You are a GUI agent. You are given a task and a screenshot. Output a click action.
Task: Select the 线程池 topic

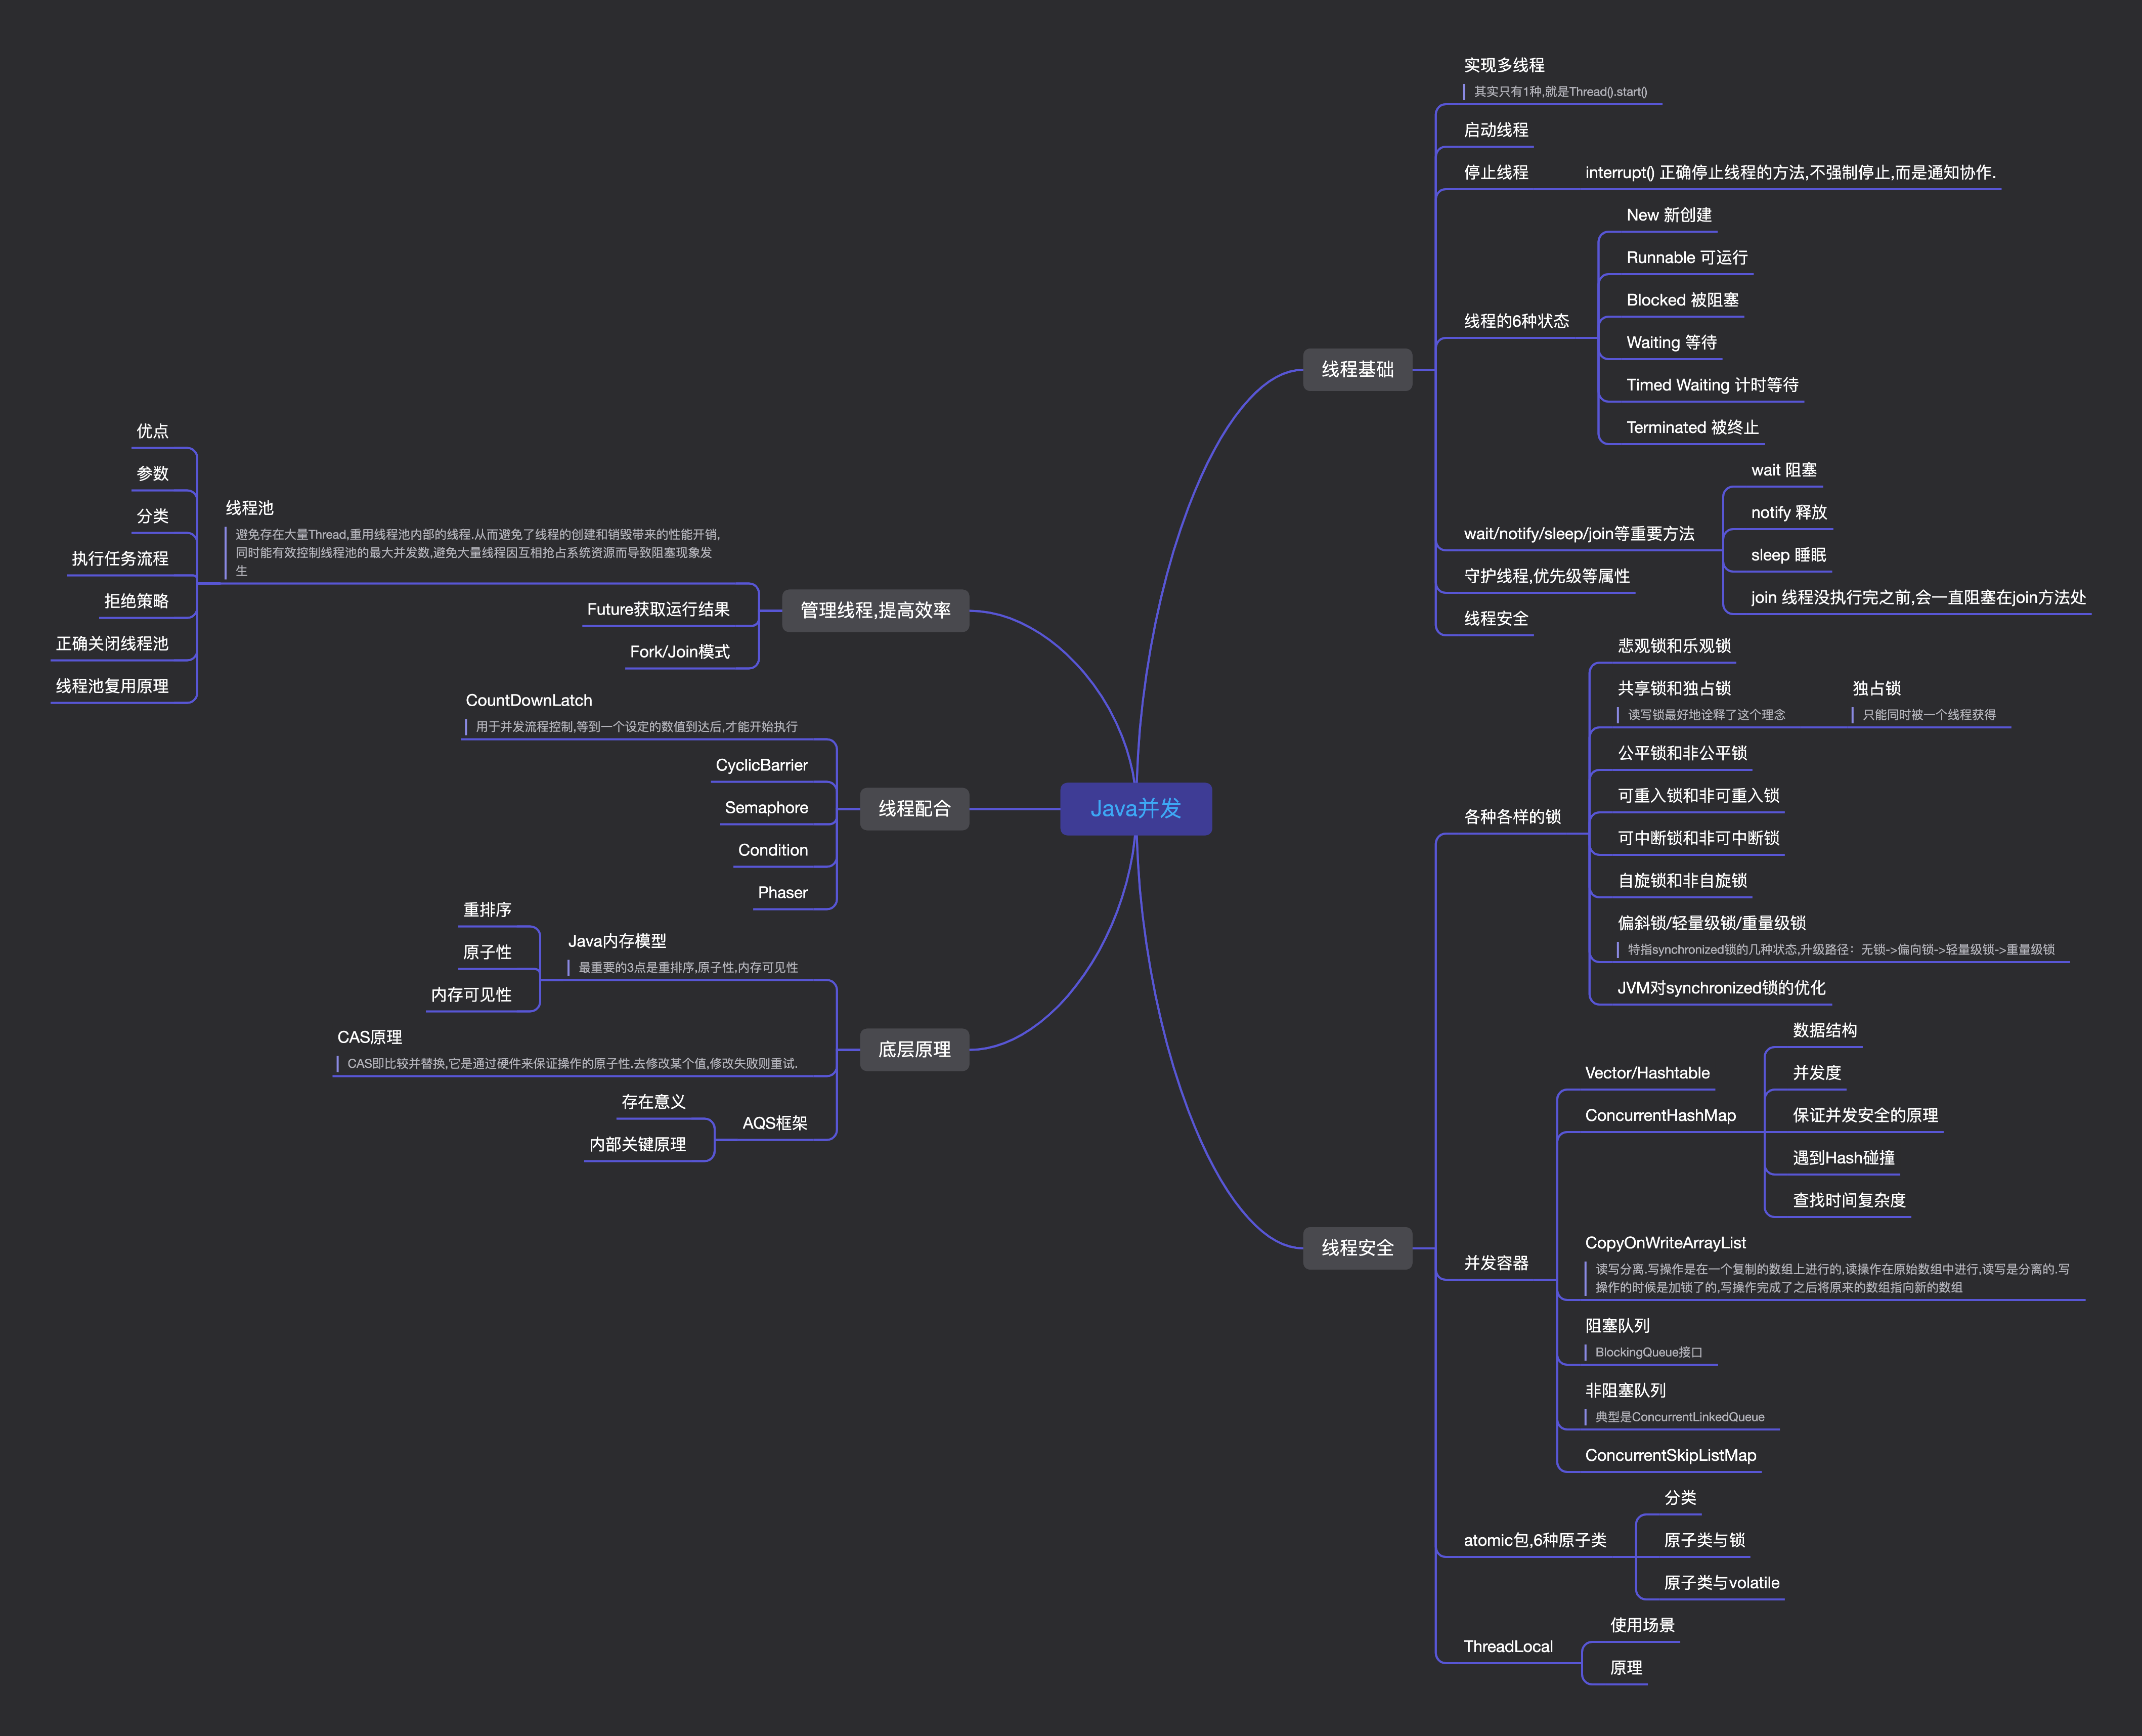[249, 508]
